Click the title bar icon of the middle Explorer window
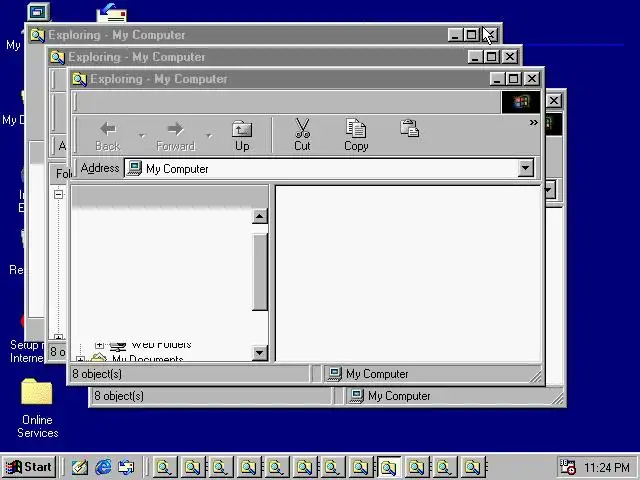The image size is (640, 480). coord(57,57)
